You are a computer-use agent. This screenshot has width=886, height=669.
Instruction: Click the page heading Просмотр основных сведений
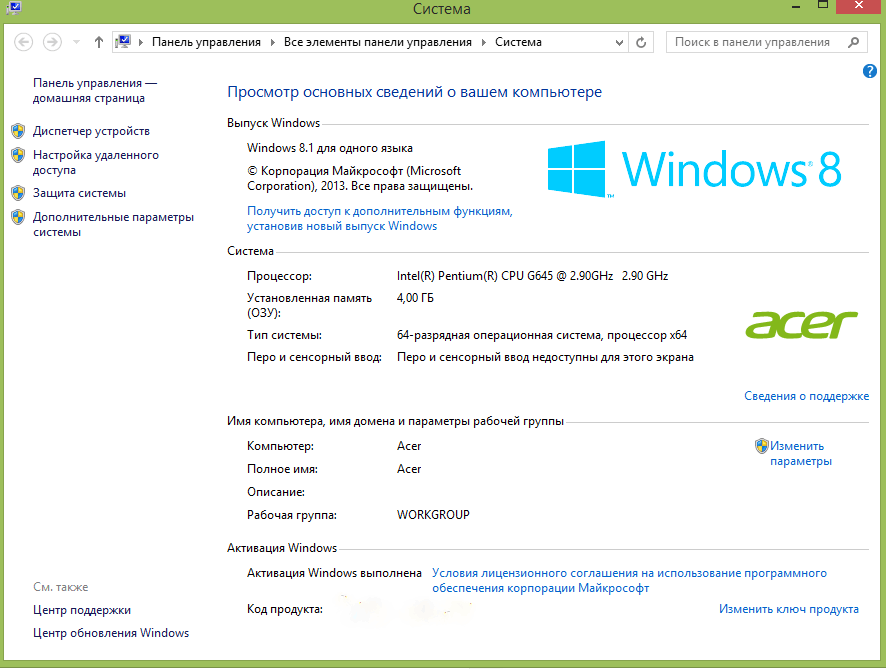tap(415, 92)
